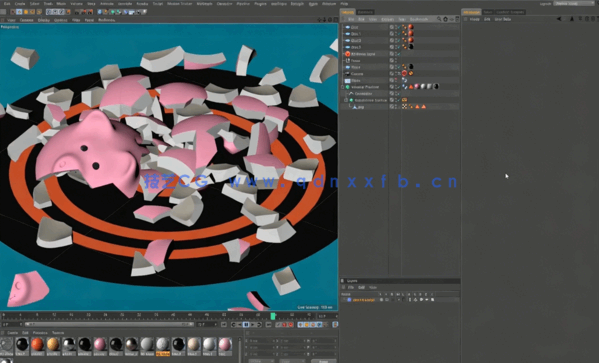Viewport: 599px width, 363px height.
Task: Select the spline Pen icon in the toolbar
Action: pos(106,12)
